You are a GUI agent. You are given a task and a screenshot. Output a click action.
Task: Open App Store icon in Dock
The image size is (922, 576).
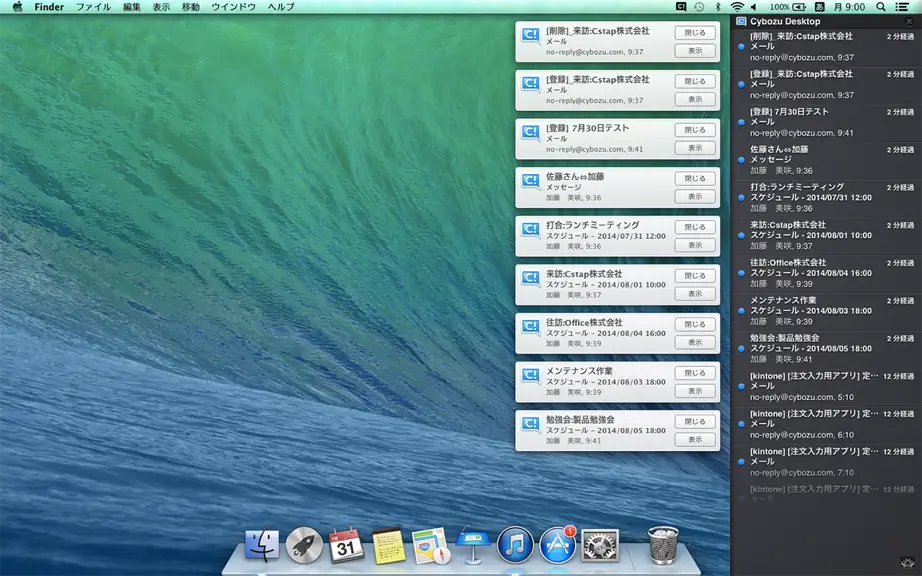tap(557, 545)
